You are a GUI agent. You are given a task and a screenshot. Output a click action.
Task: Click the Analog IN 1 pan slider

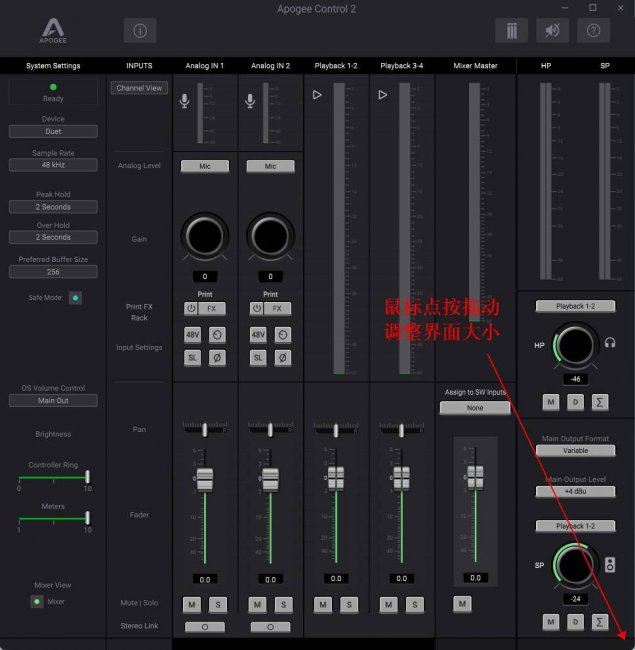(205, 429)
